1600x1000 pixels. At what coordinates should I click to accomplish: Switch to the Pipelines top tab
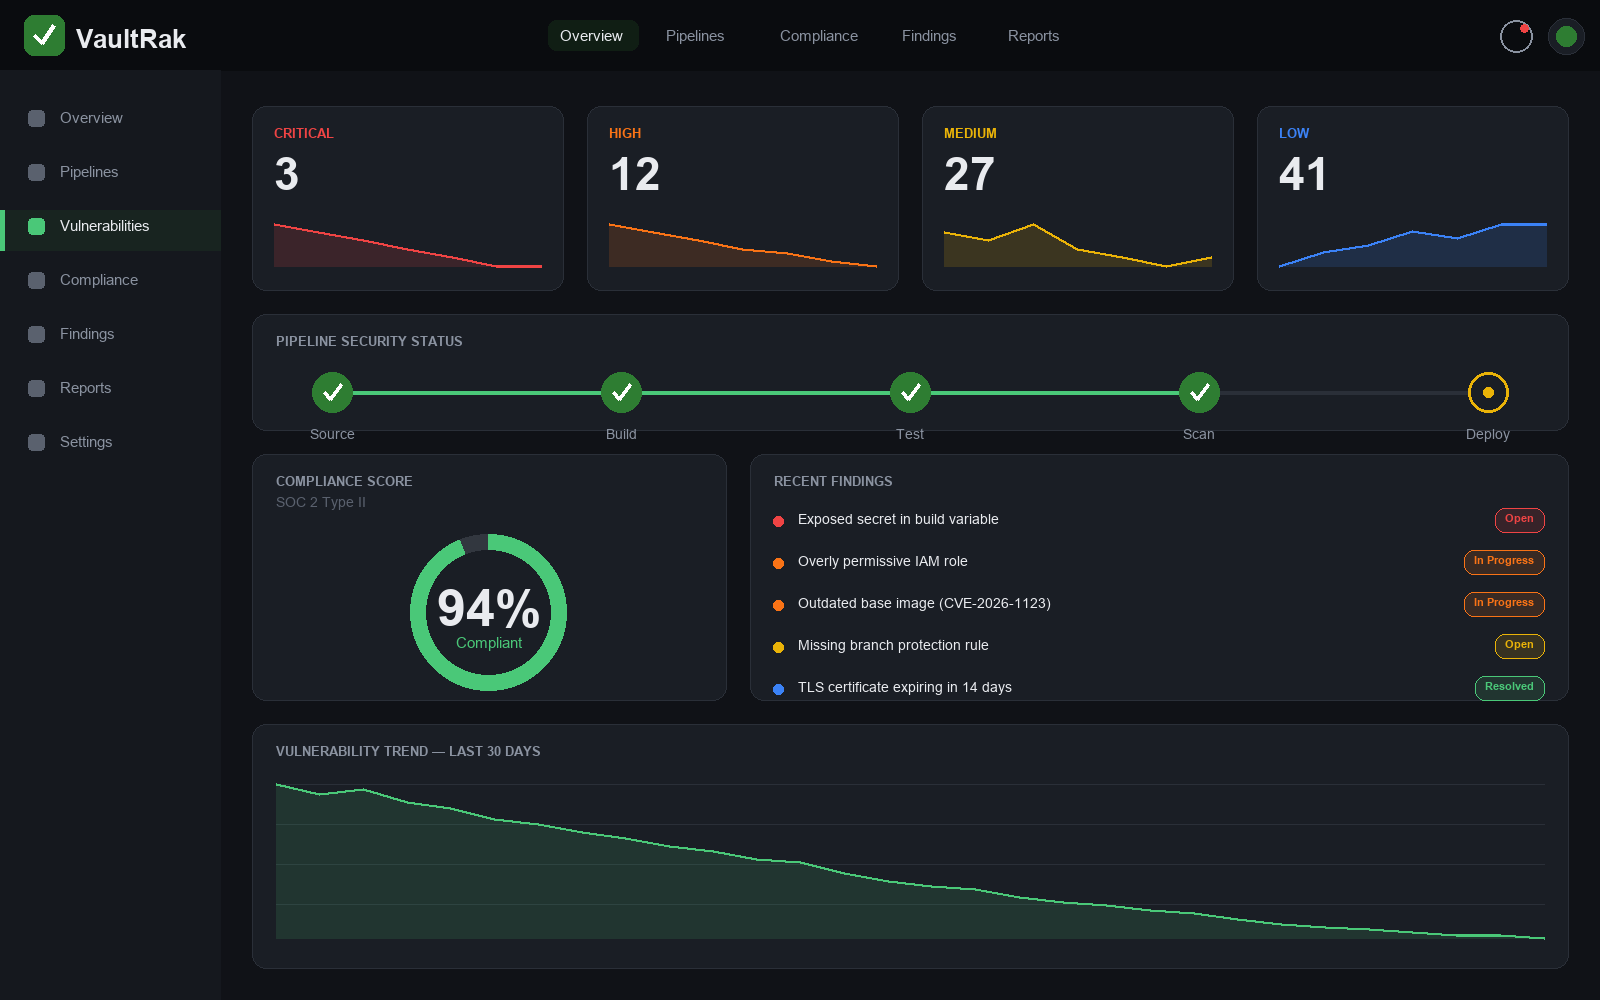click(x=695, y=36)
